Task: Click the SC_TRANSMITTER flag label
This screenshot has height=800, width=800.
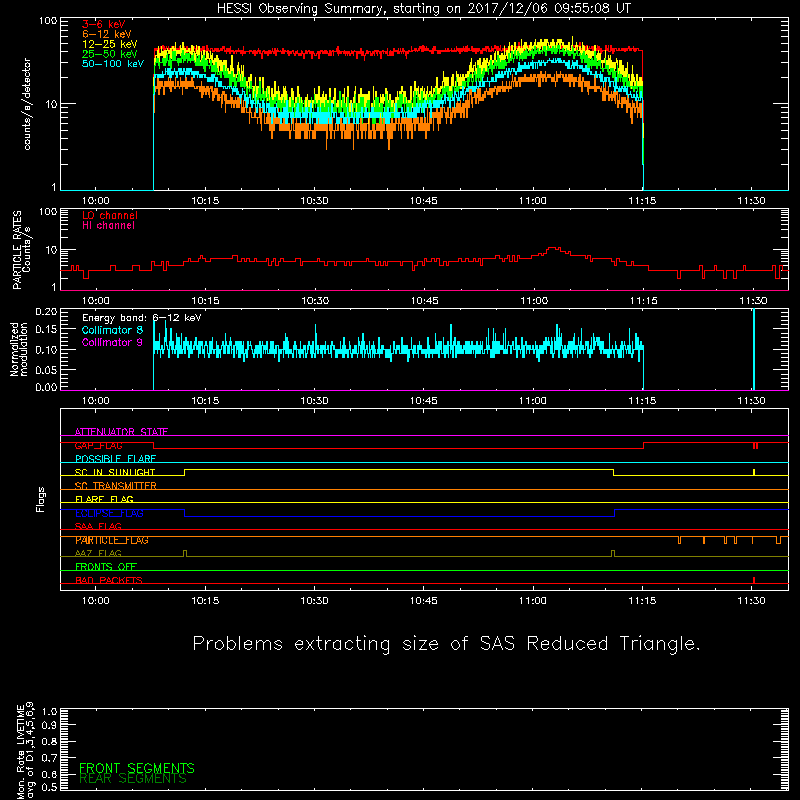Action: click(116, 486)
